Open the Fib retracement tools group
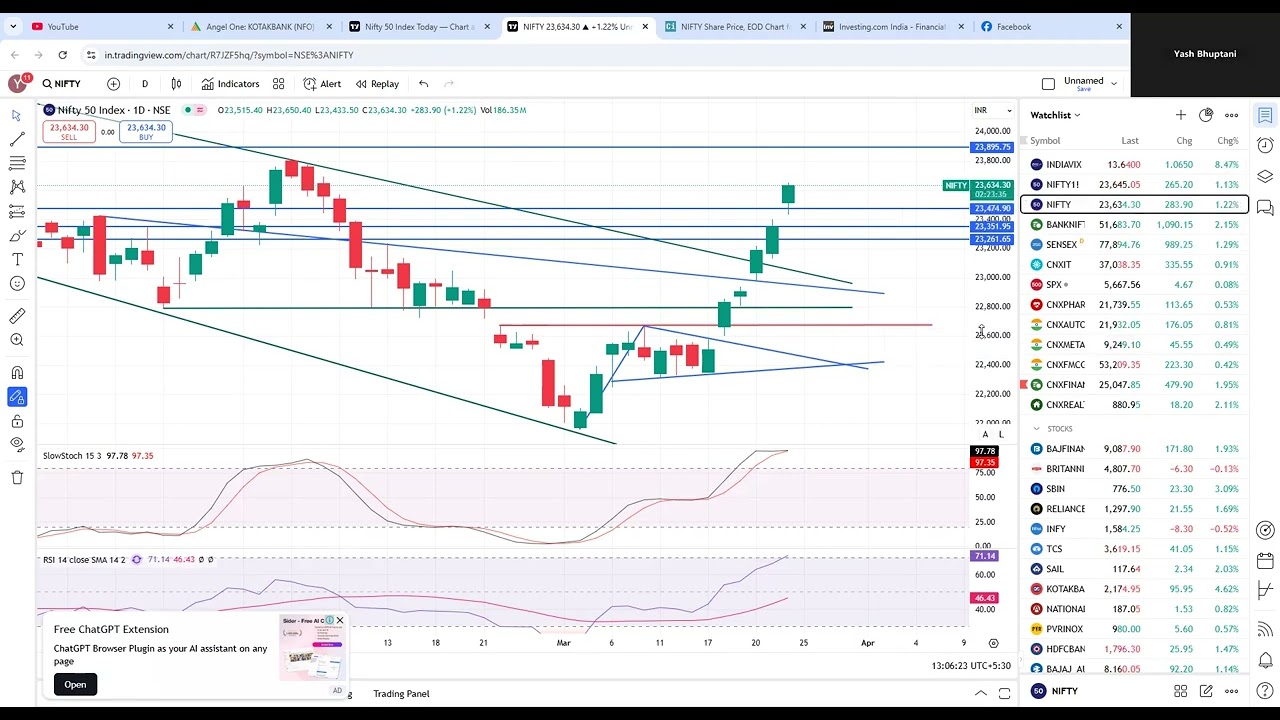The image size is (1280, 720). pyautogui.click(x=17, y=163)
